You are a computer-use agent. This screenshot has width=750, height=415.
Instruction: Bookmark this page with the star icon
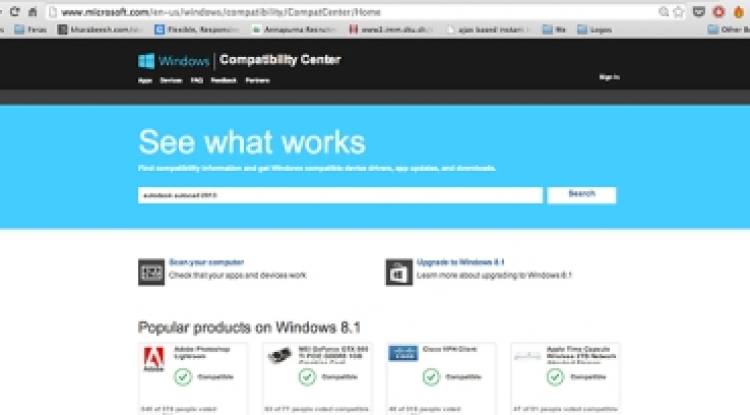point(678,12)
